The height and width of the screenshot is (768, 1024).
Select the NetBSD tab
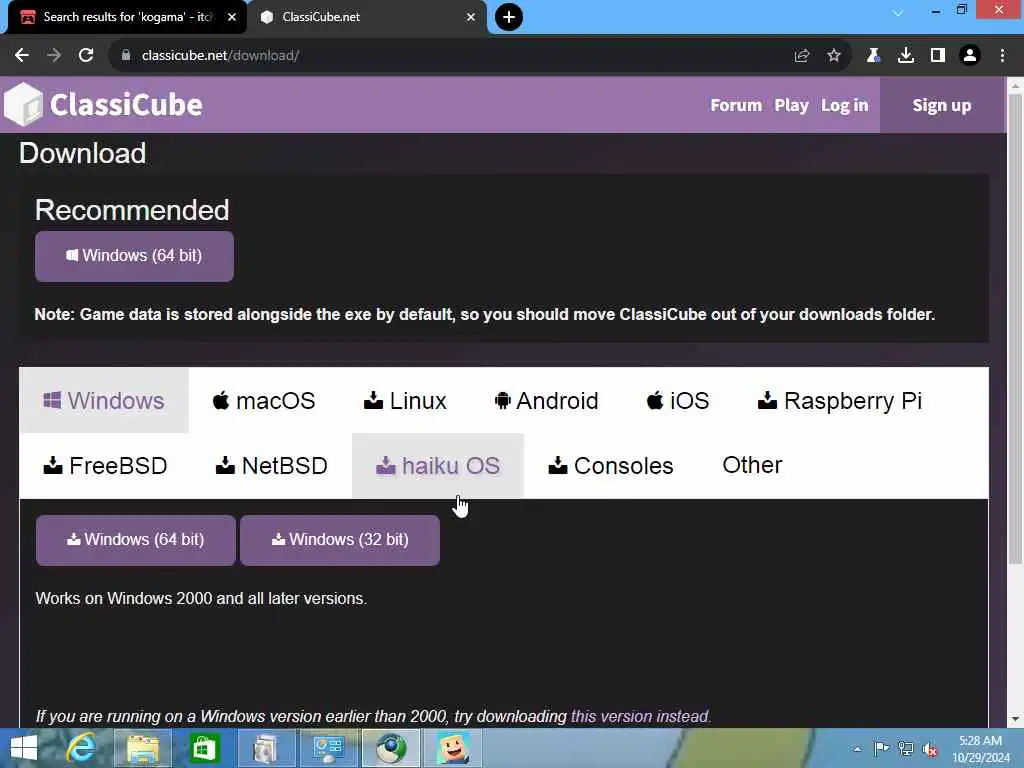pos(271,466)
